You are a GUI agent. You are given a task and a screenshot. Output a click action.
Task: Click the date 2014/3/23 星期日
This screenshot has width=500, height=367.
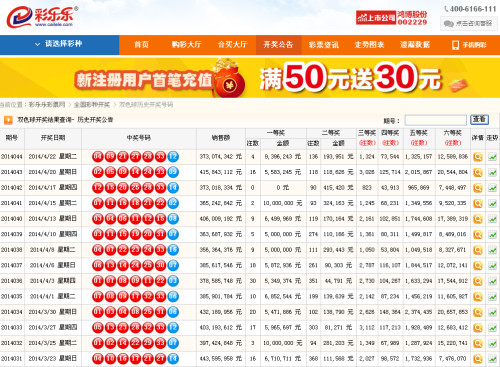pos(53,359)
